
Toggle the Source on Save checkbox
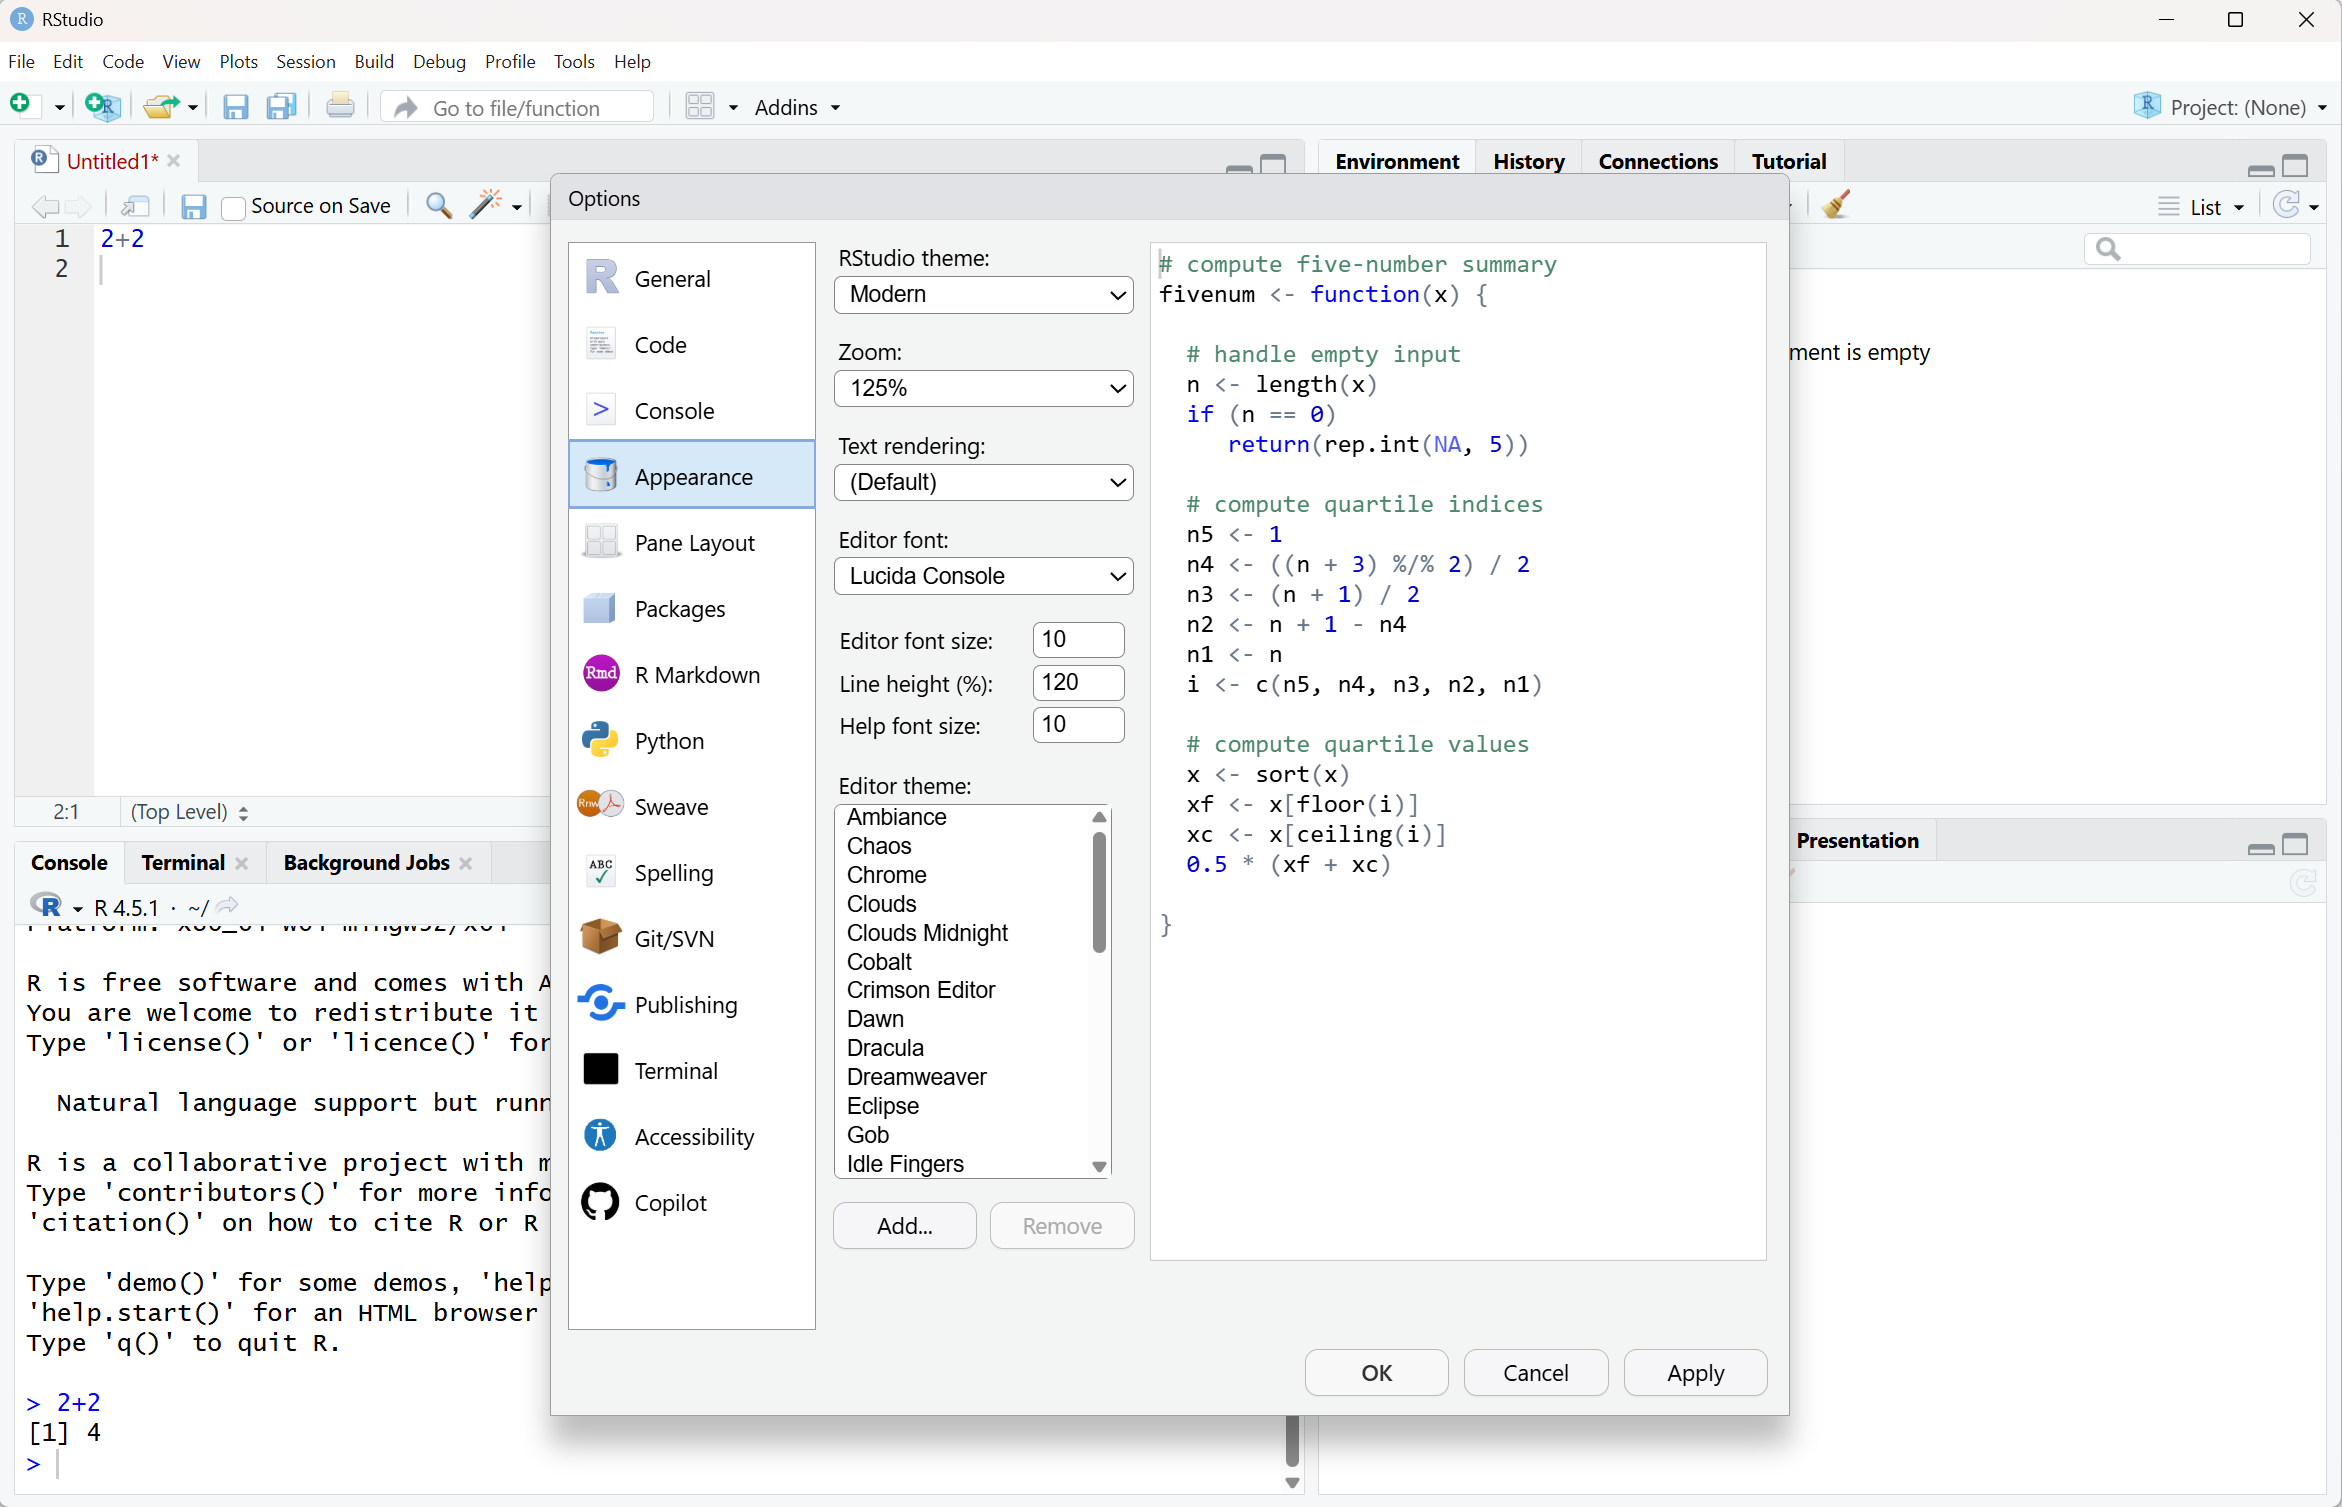point(233,207)
